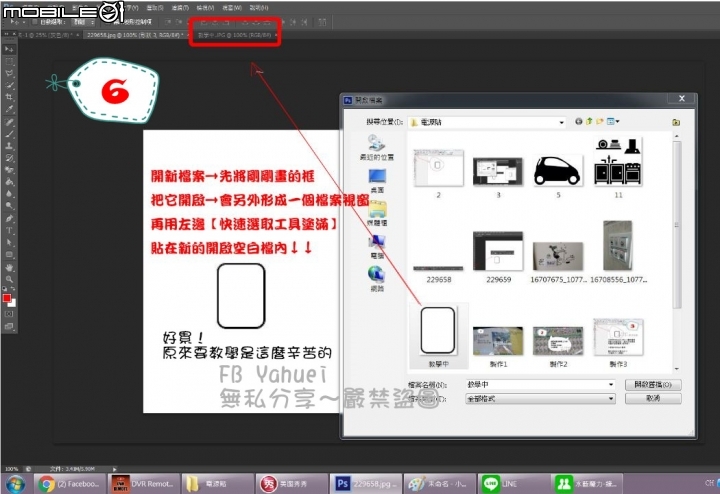Go to Recent Places in dialog sidebar
The height and width of the screenshot is (494, 720).
point(377,148)
